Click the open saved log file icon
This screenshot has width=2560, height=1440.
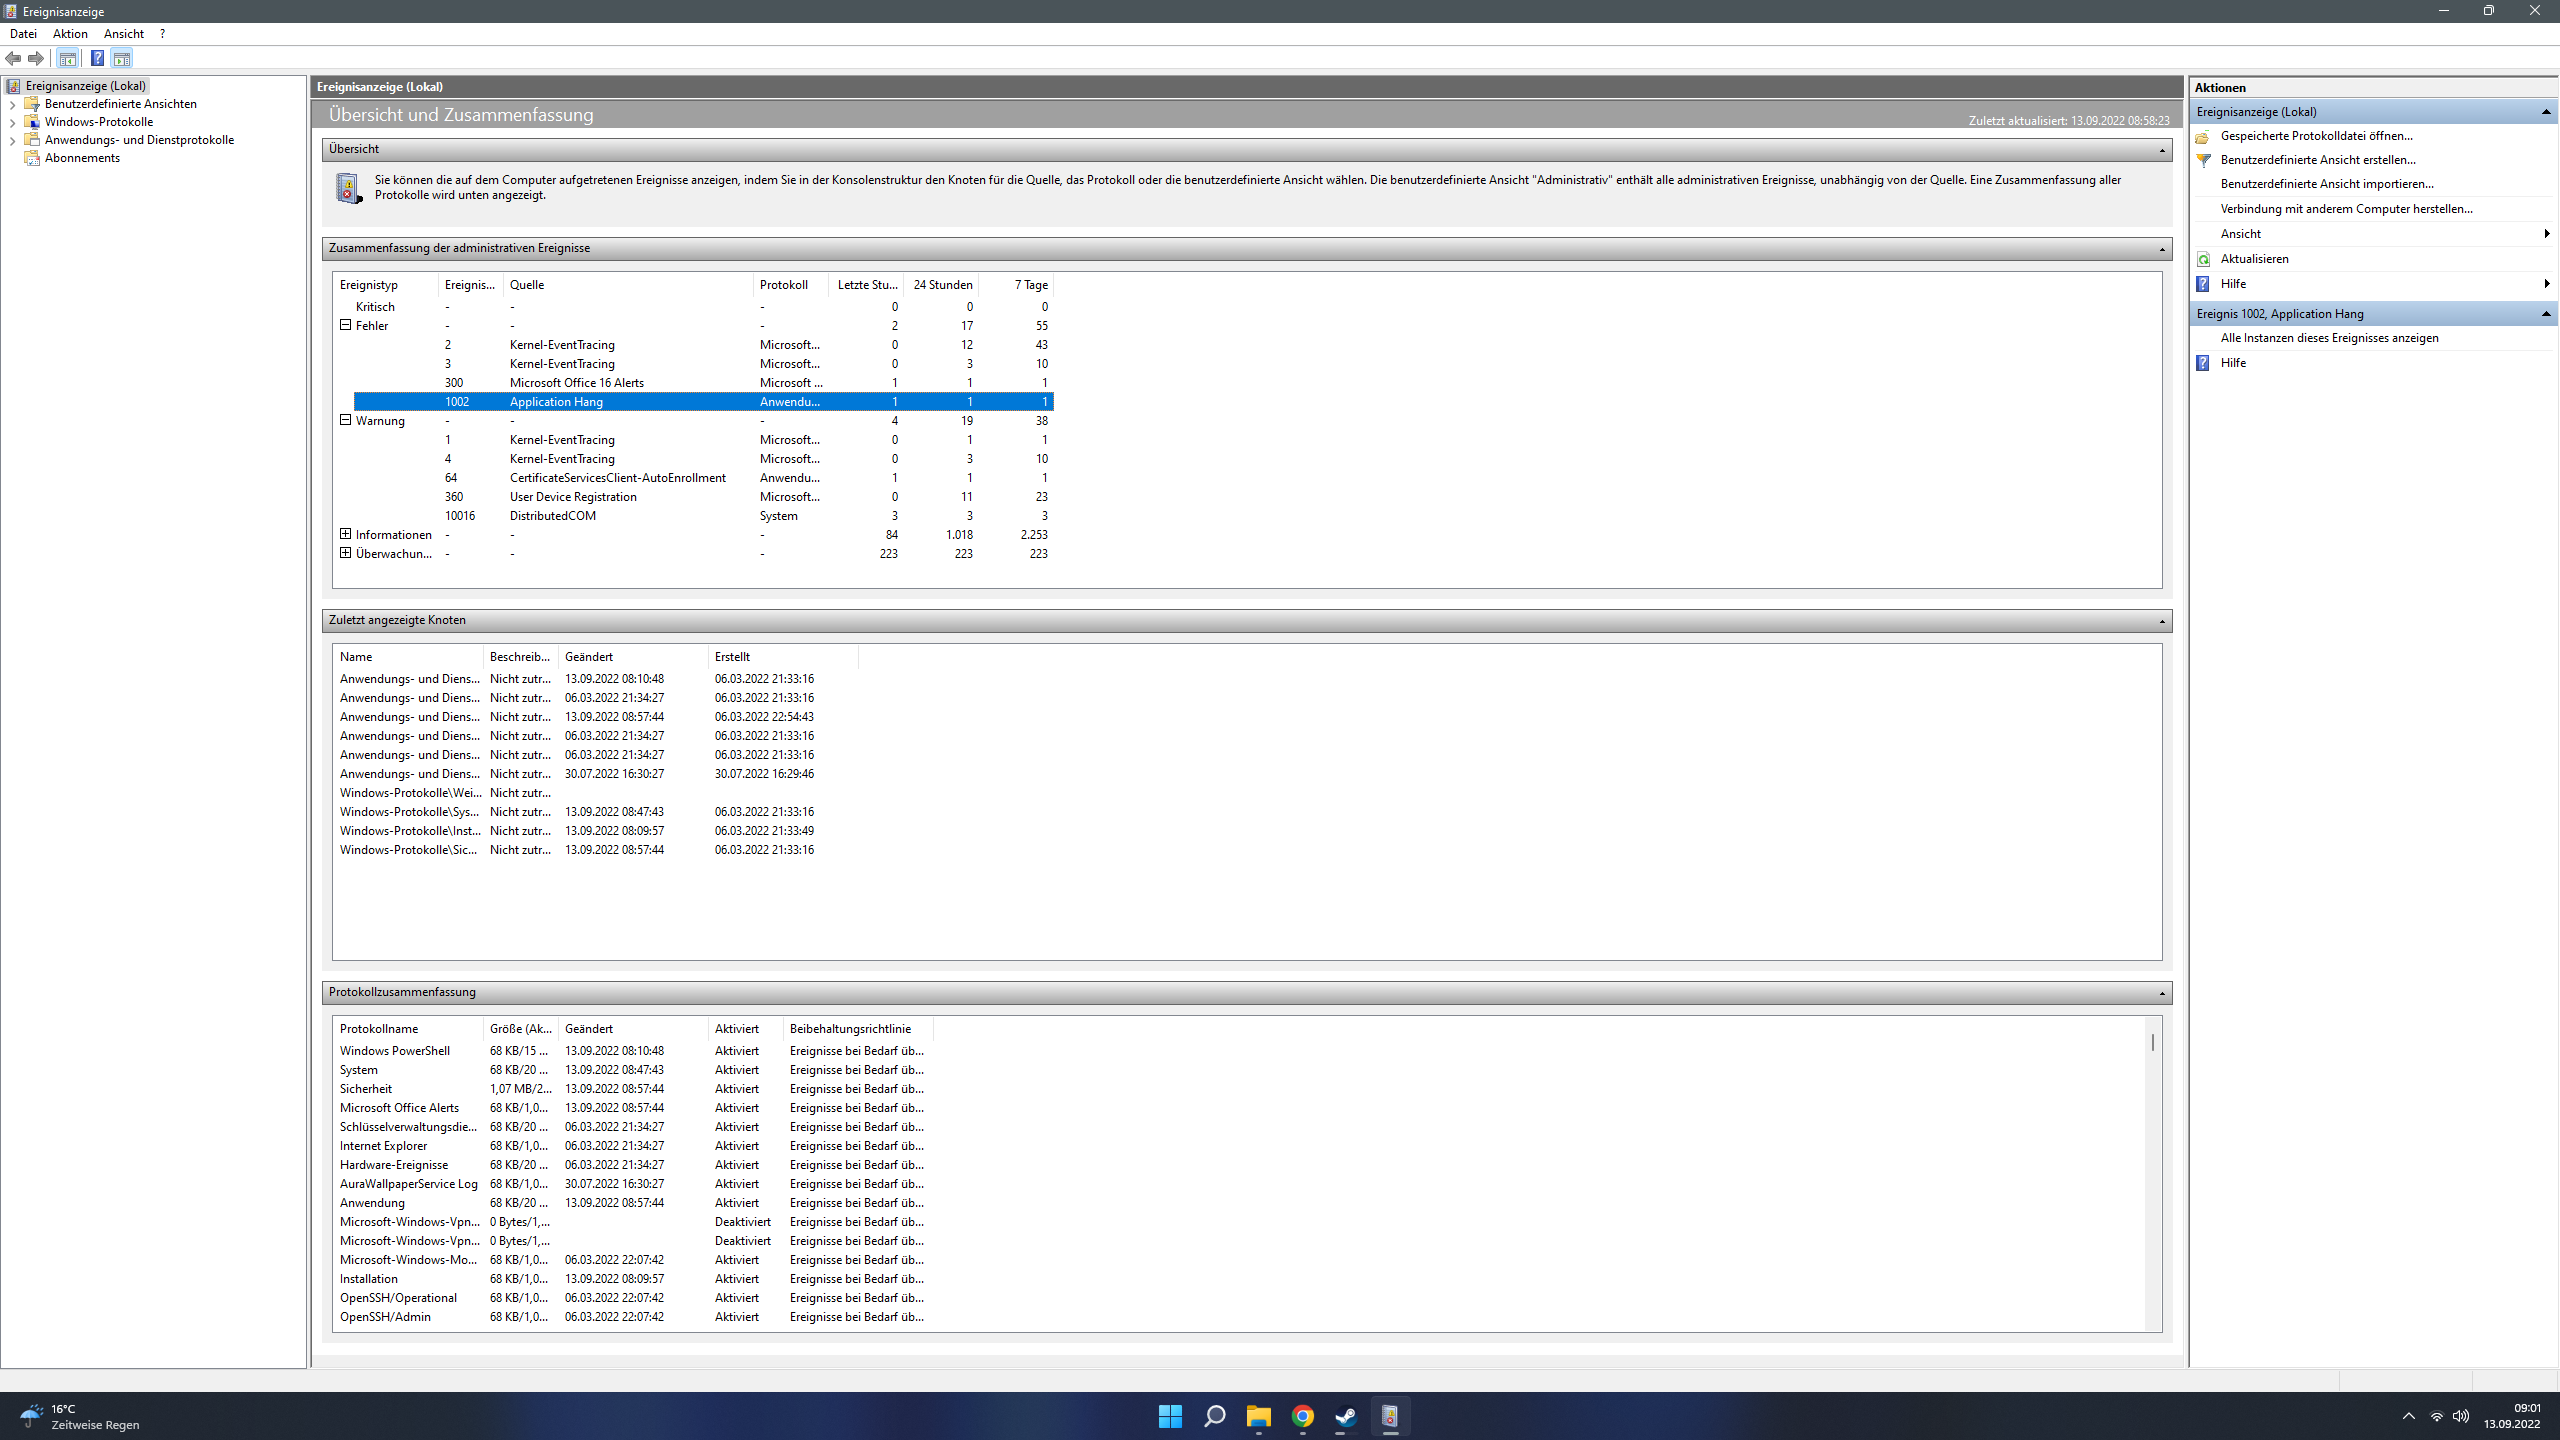click(2203, 136)
